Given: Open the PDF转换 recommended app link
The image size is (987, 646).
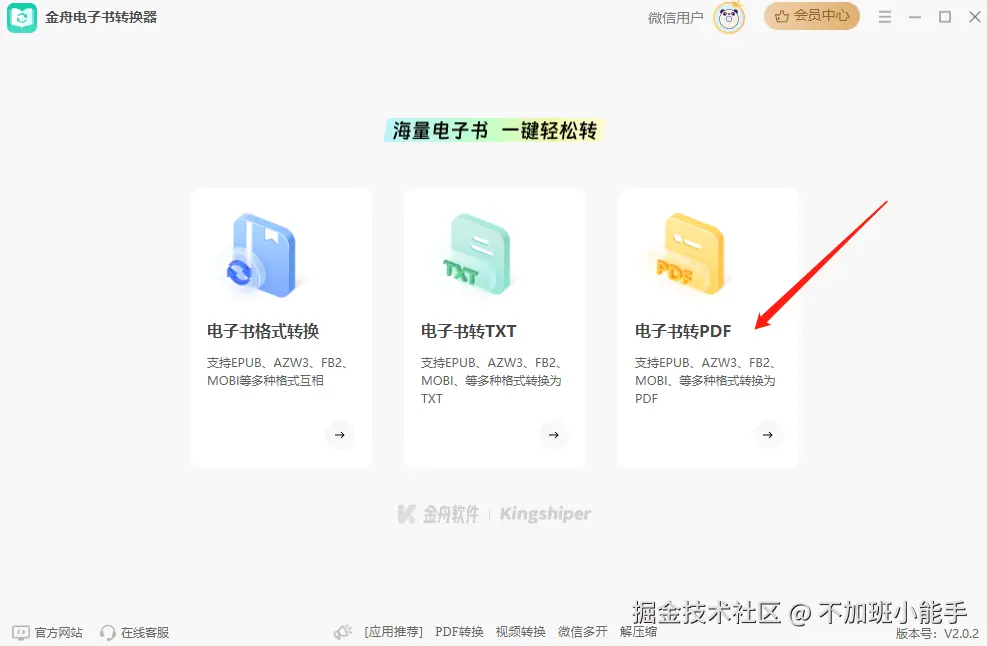Looking at the screenshot, I should pos(460,632).
